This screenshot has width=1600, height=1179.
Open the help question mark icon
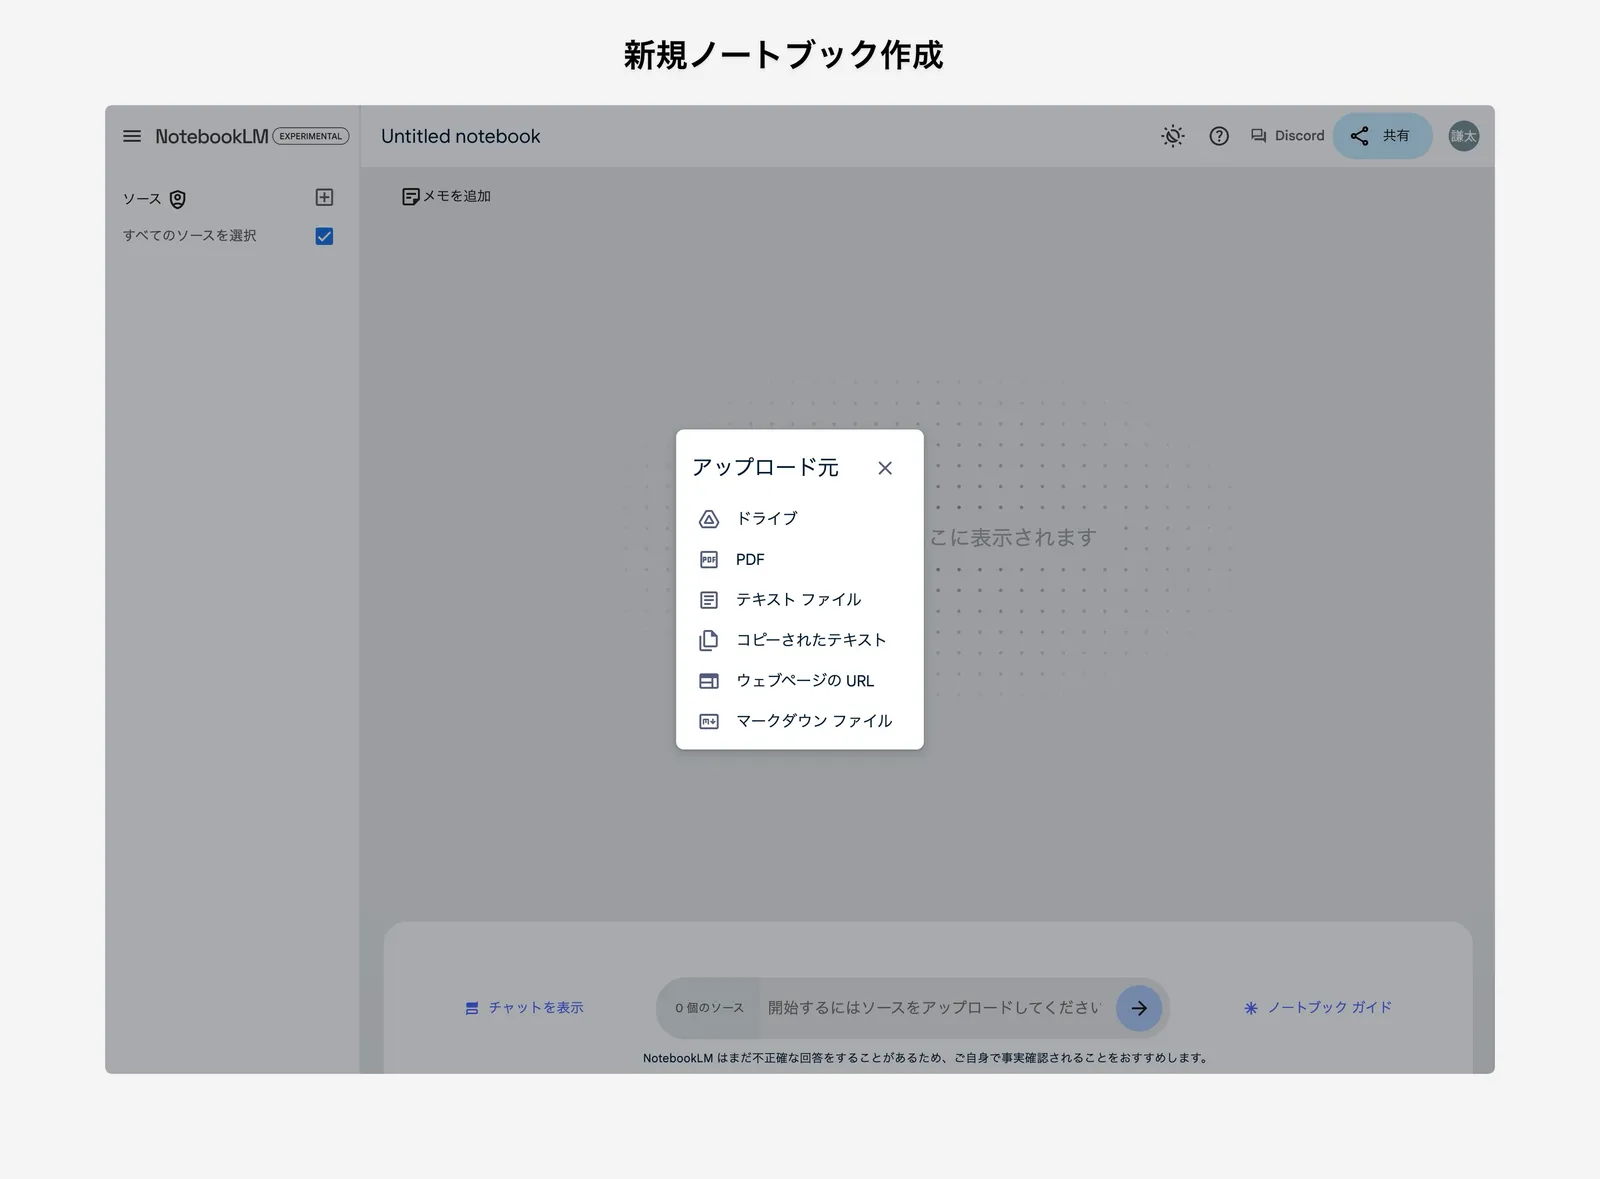[1219, 136]
